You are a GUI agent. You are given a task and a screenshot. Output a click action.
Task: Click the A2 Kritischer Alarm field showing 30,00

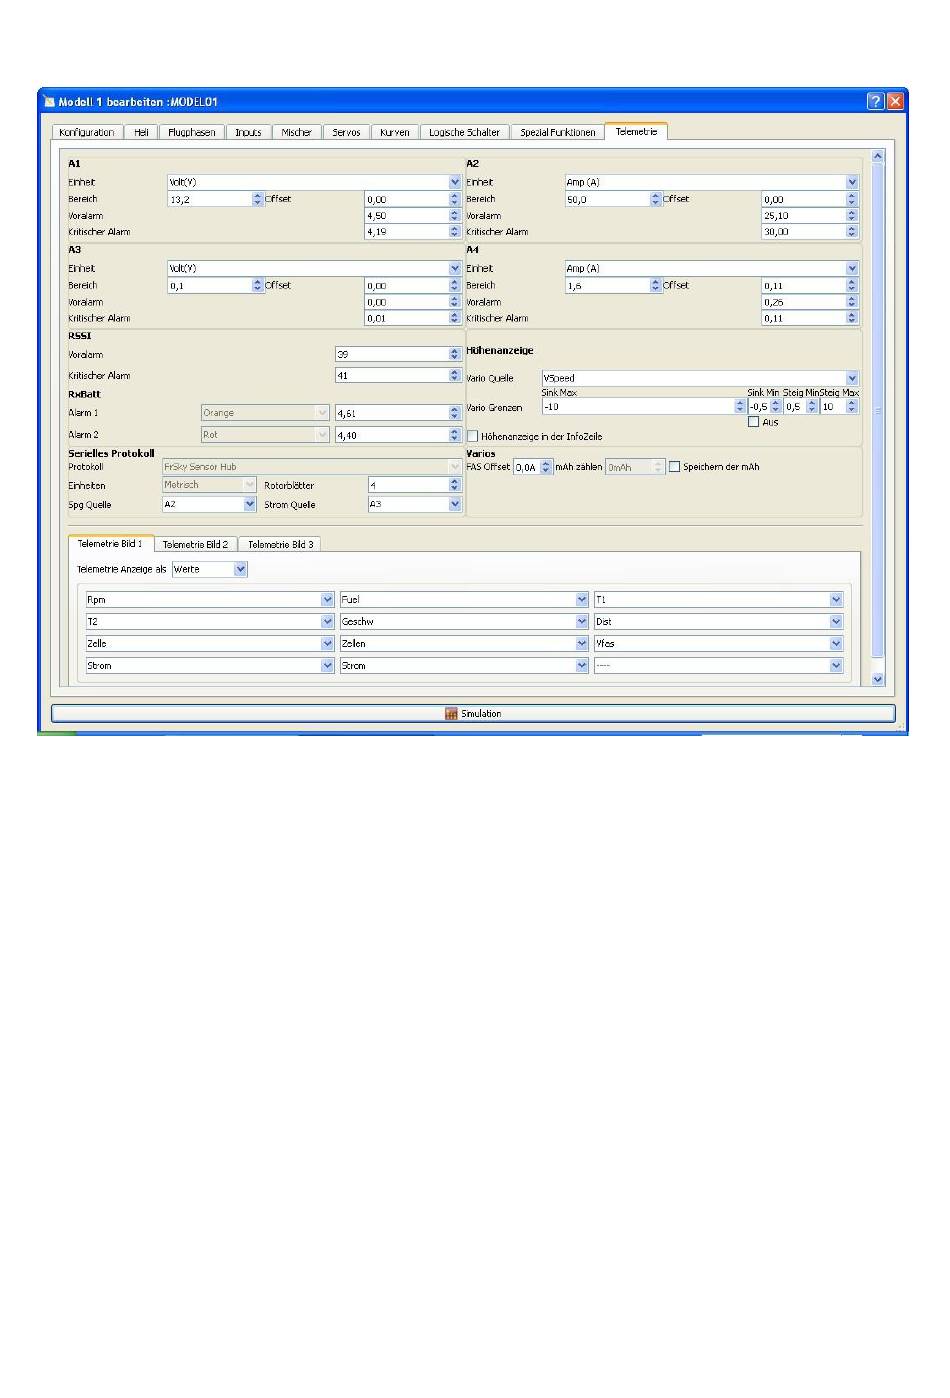tap(810, 231)
